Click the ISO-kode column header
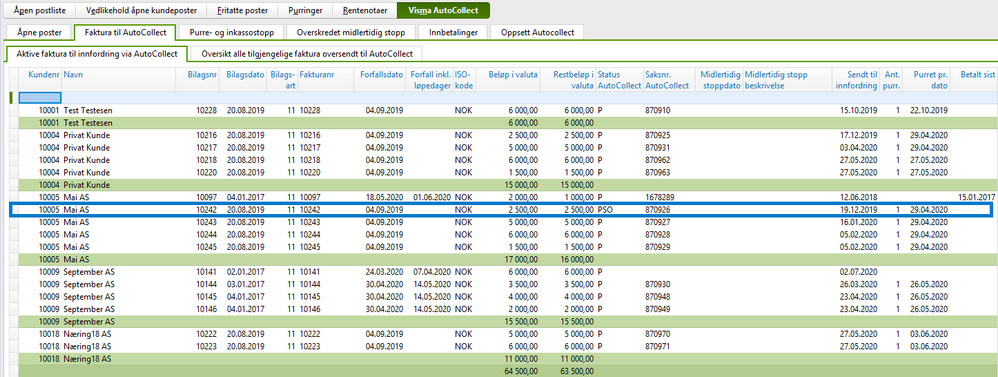 pyautogui.click(x=463, y=80)
